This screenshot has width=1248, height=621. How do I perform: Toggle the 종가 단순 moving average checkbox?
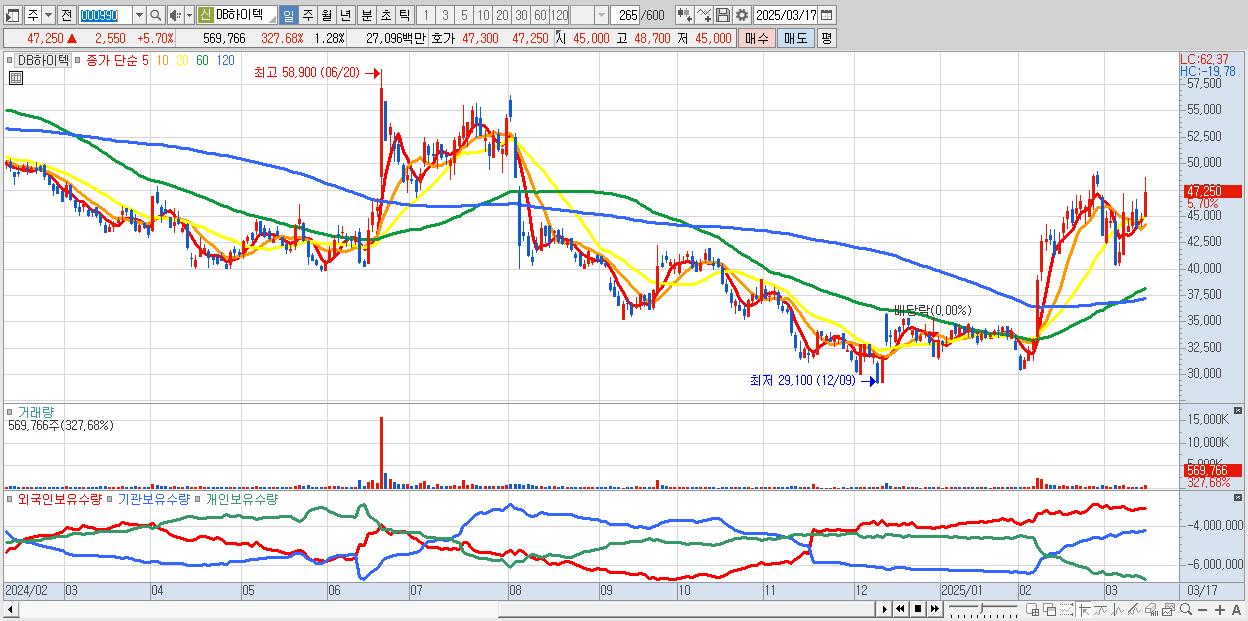pyautogui.click(x=77, y=60)
